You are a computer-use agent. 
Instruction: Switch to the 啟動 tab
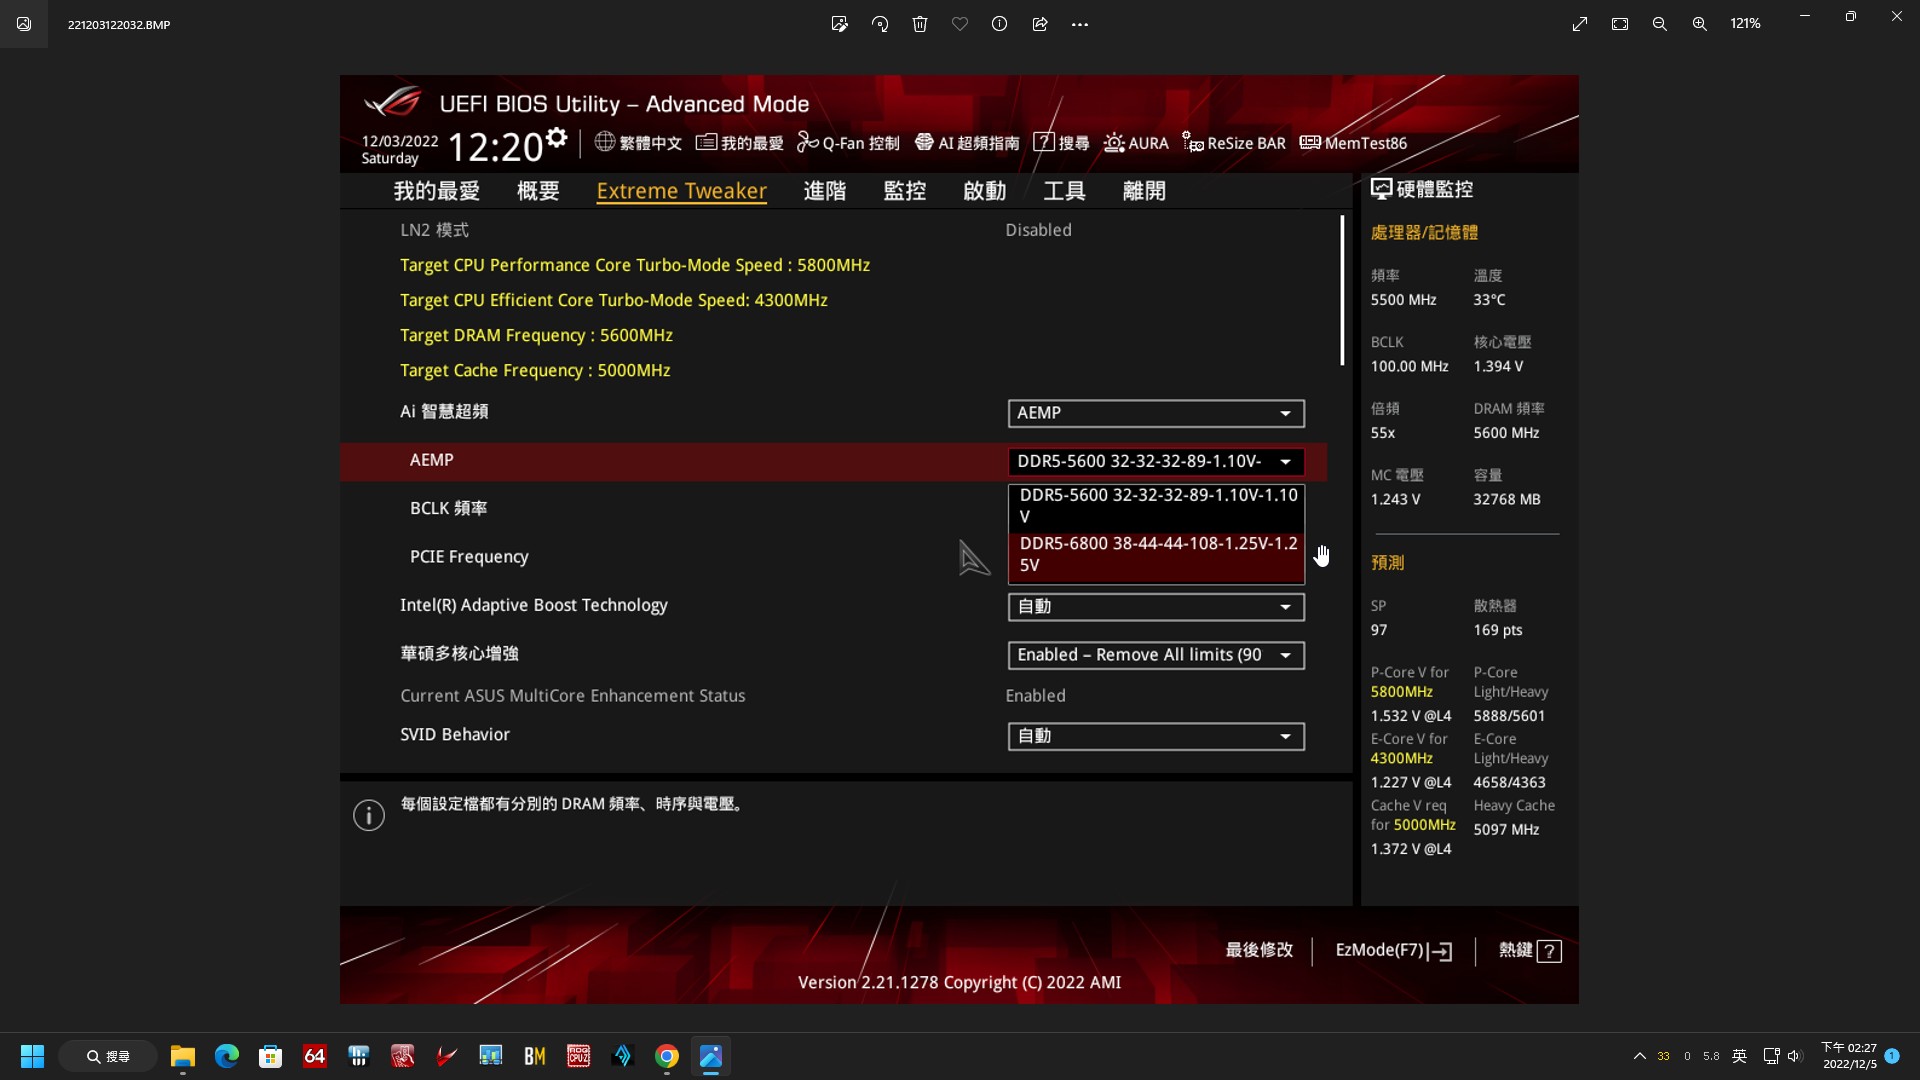(985, 191)
